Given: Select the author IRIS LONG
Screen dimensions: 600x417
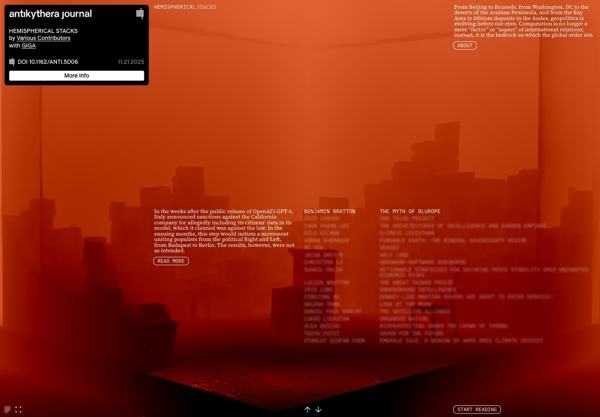Looking at the screenshot, I should point(318,290).
